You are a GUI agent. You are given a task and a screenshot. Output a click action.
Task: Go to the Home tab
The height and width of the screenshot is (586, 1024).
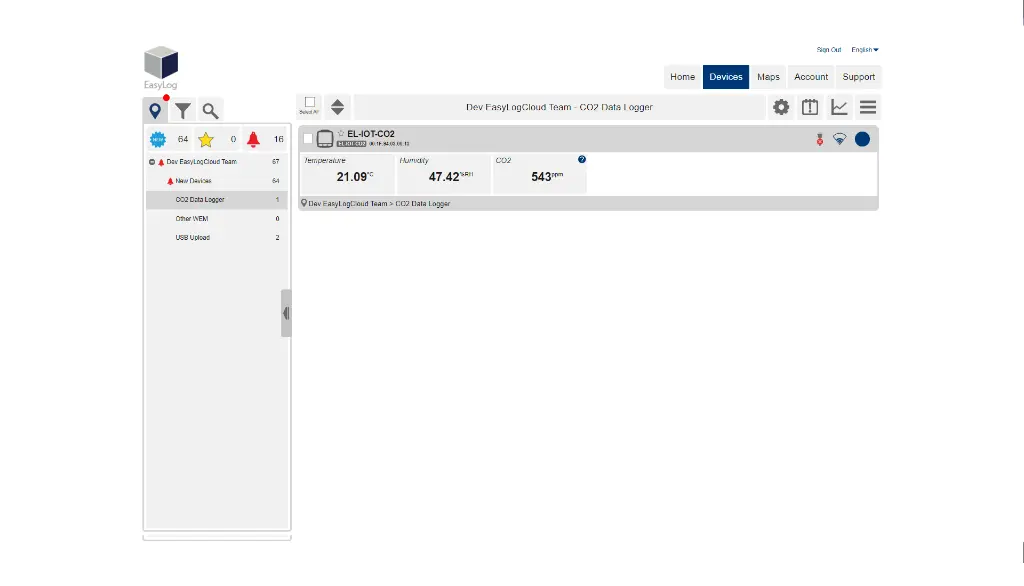pos(682,77)
